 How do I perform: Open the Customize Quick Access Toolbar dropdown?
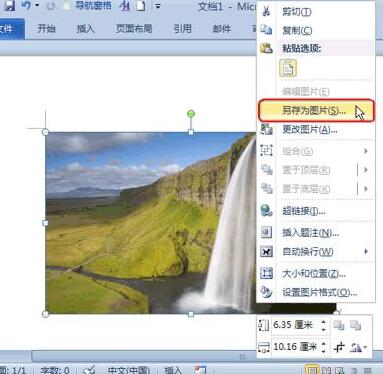point(158,6)
